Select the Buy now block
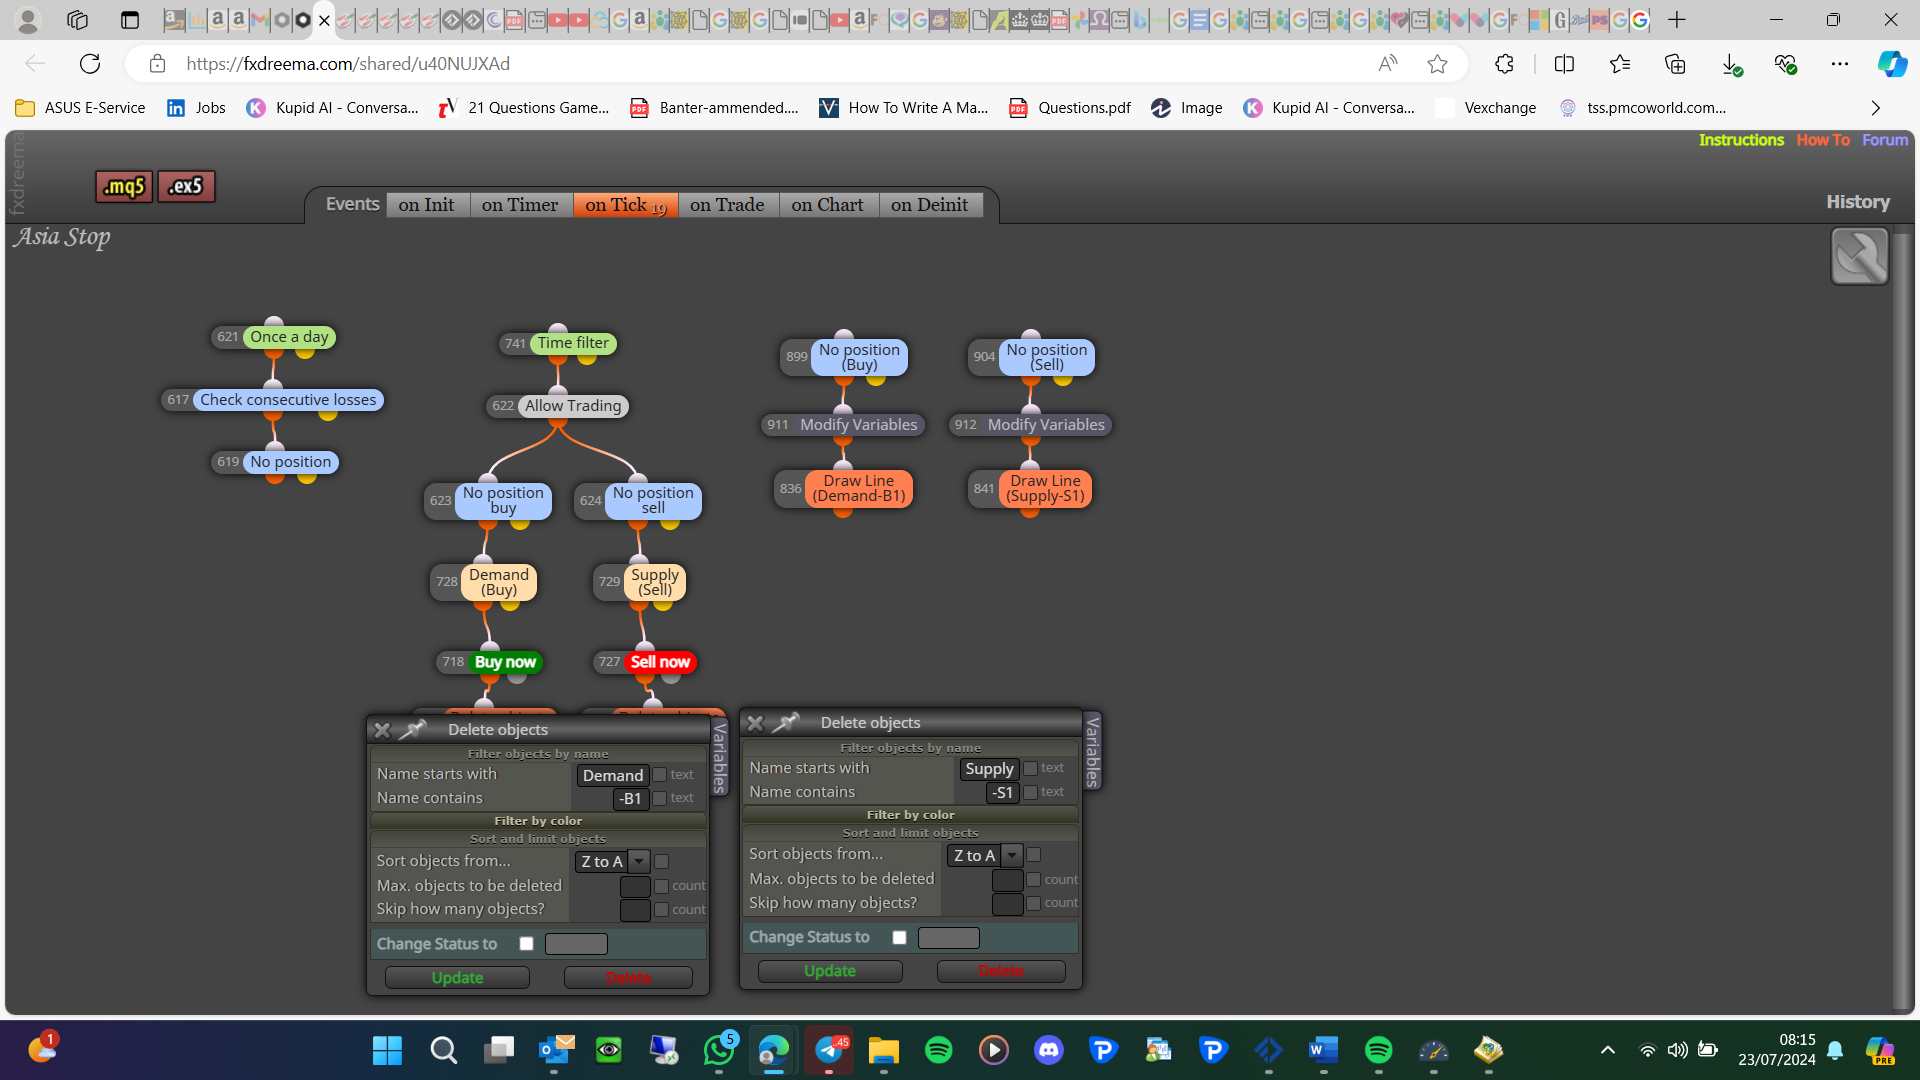1920x1080 pixels. tap(505, 662)
